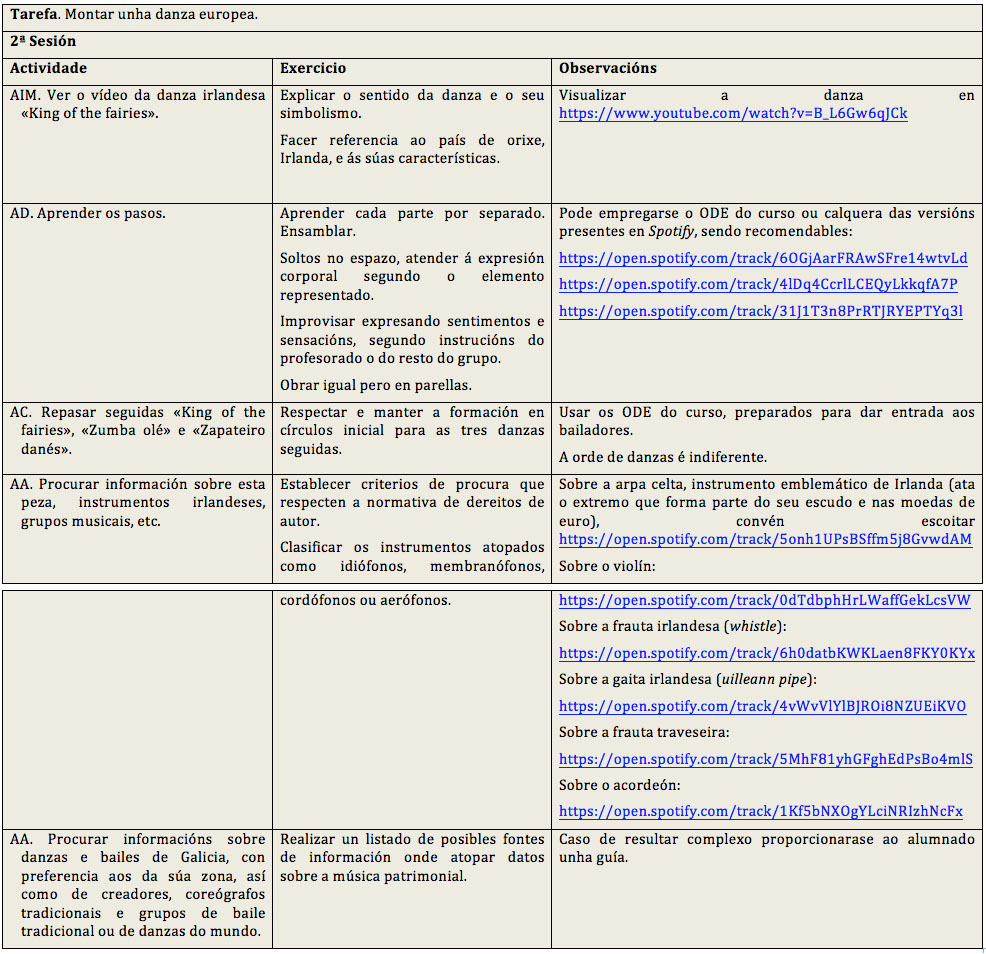Open the YouTube link for the dance video
Image resolution: width=986 pixels, height=954 pixels.
[733, 114]
